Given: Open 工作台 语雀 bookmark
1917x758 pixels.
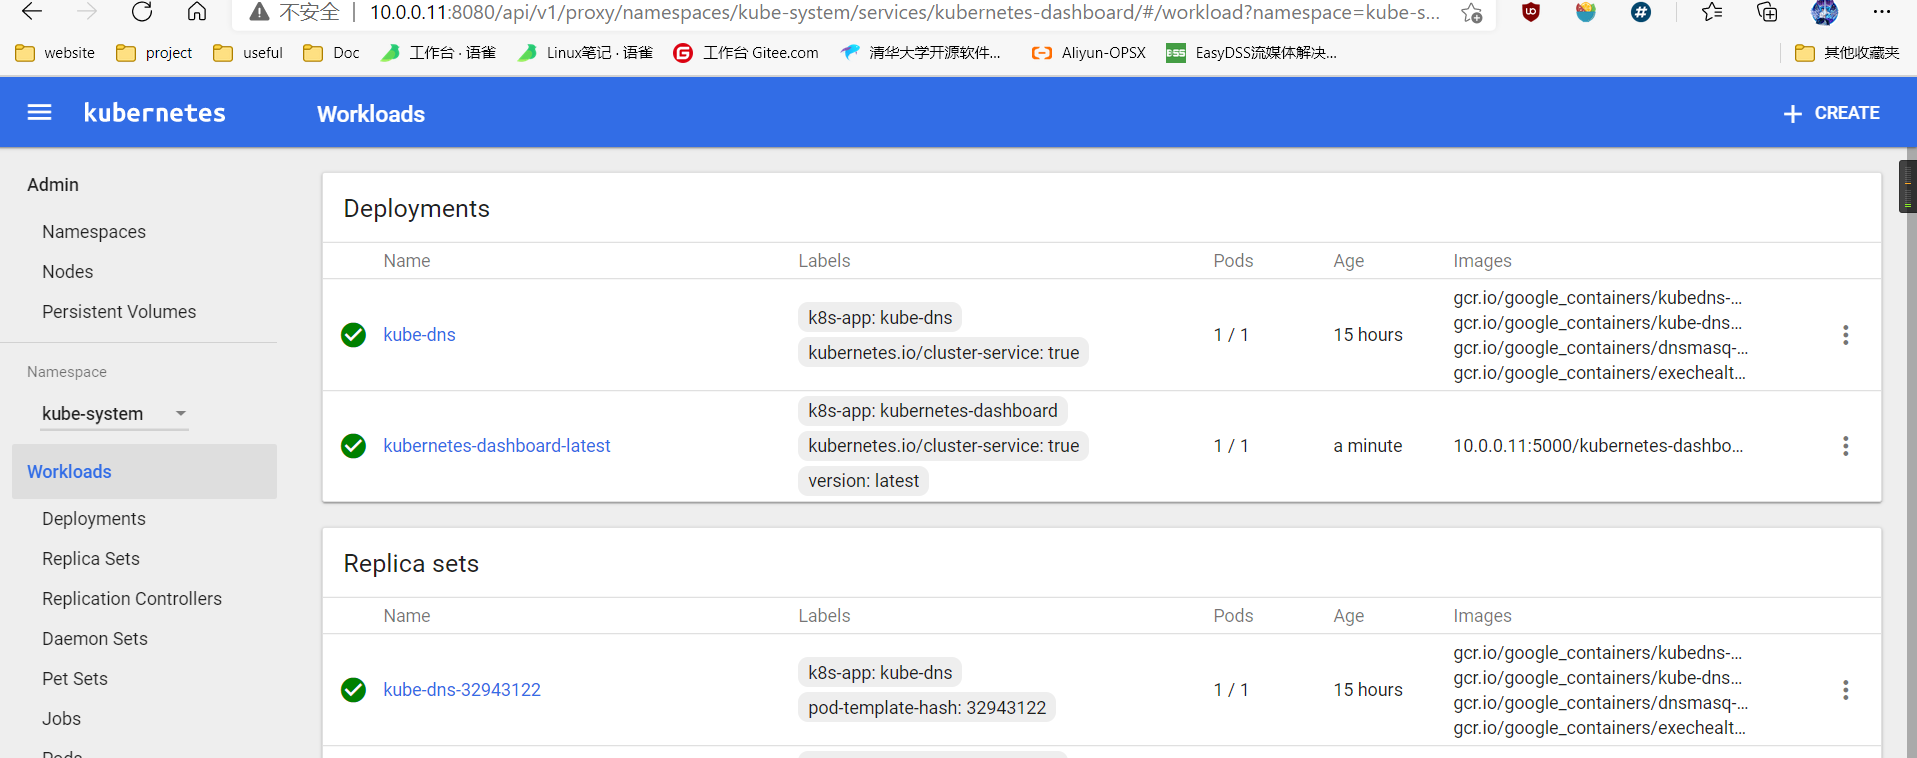Looking at the screenshot, I should tap(438, 53).
